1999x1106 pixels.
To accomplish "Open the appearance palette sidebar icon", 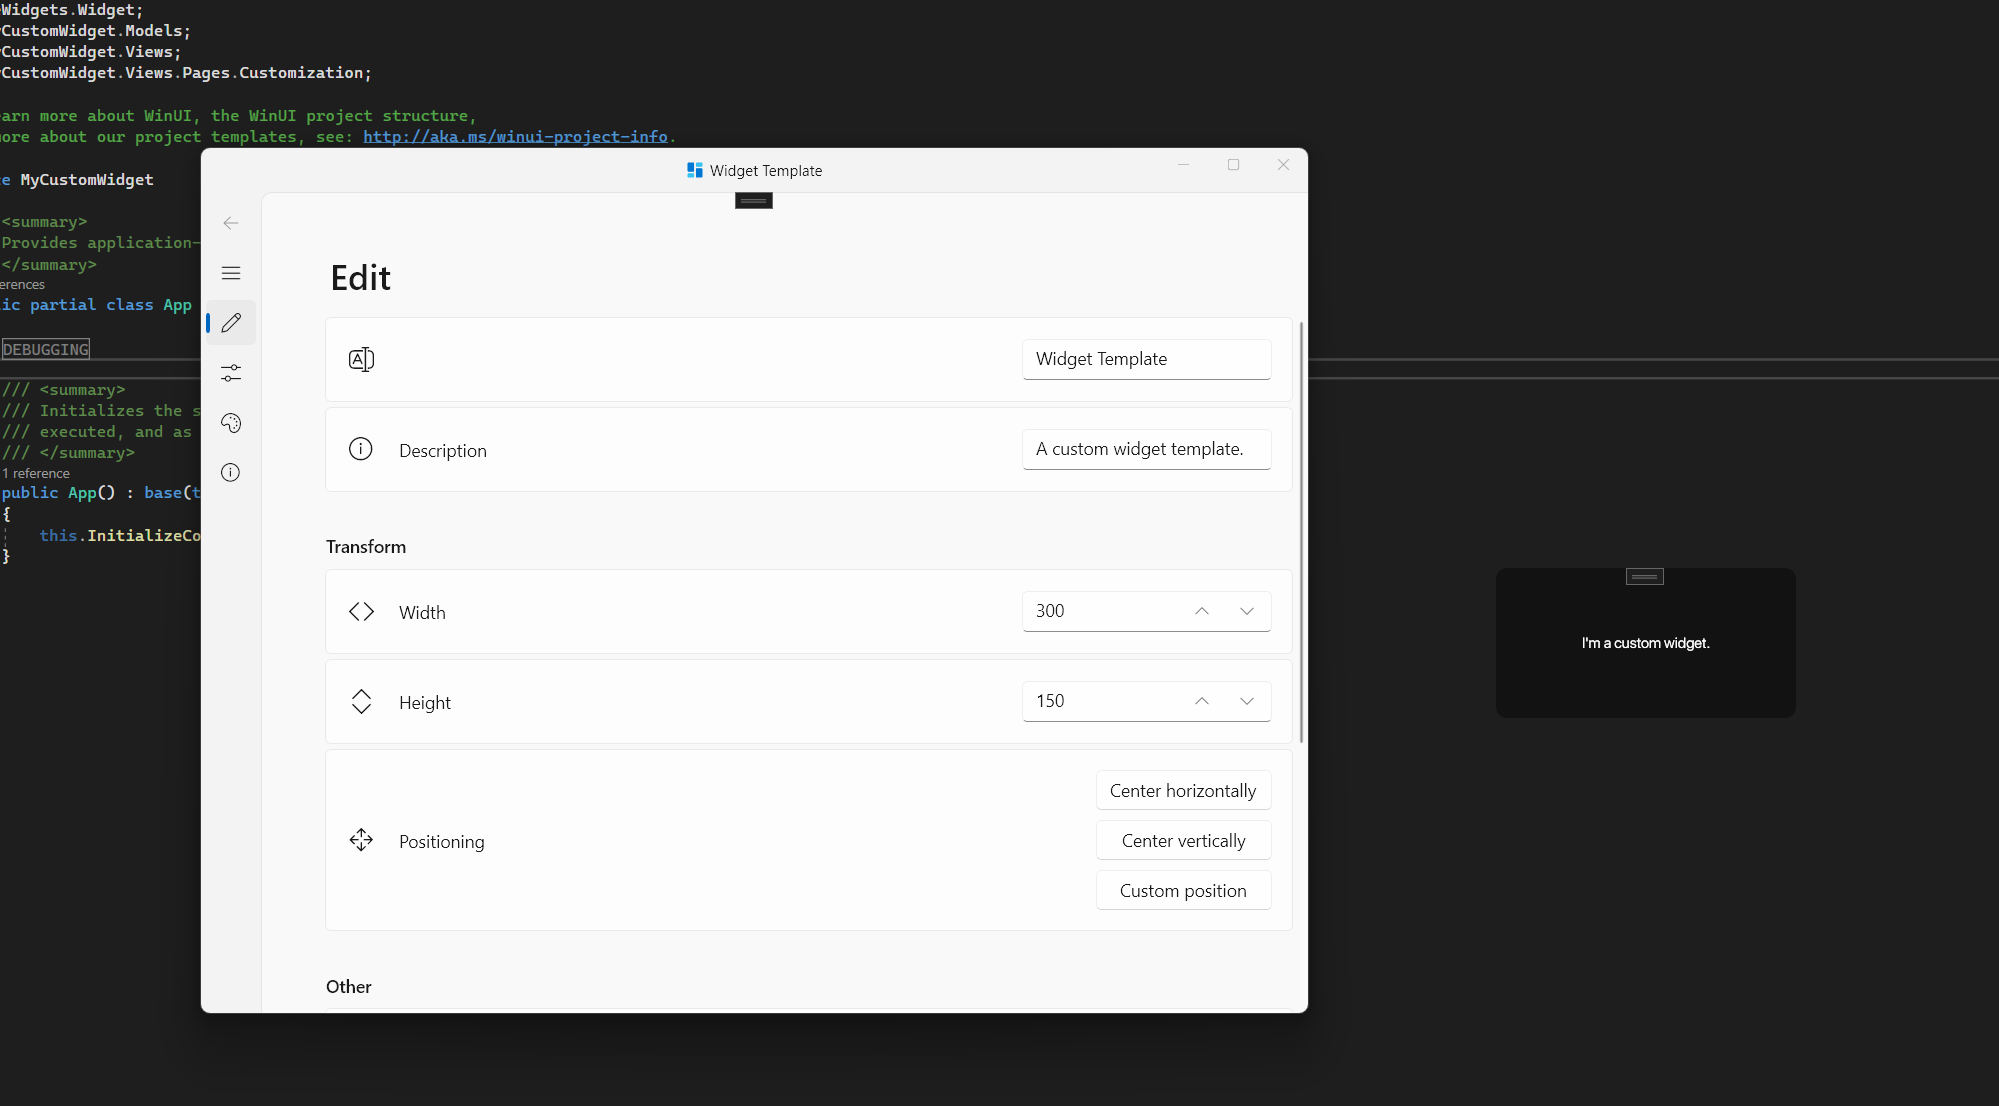I will 231,423.
